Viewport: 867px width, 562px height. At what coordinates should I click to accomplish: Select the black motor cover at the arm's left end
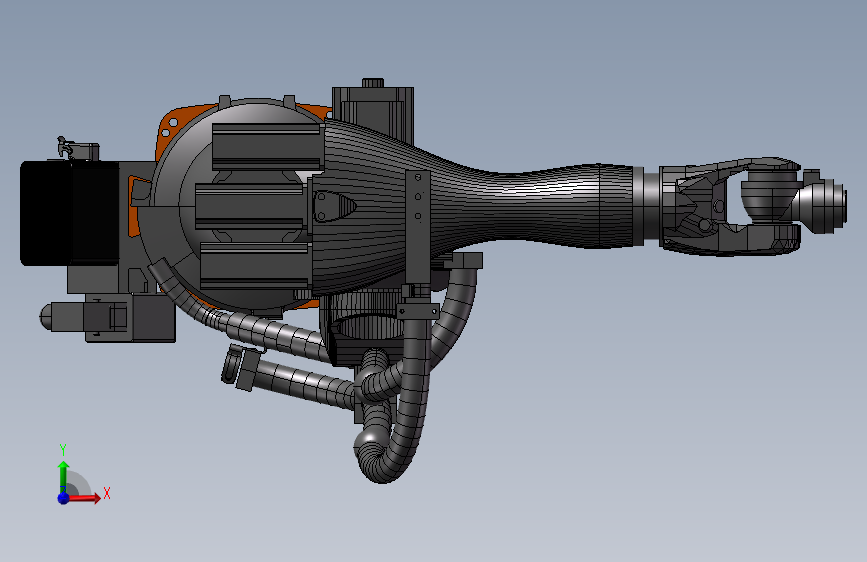(70, 213)
